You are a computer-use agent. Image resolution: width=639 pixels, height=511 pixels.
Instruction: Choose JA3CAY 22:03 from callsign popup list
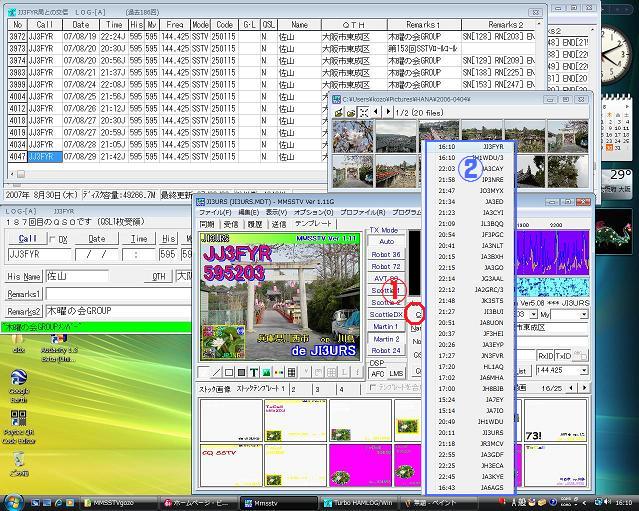(x=471, y=168)
